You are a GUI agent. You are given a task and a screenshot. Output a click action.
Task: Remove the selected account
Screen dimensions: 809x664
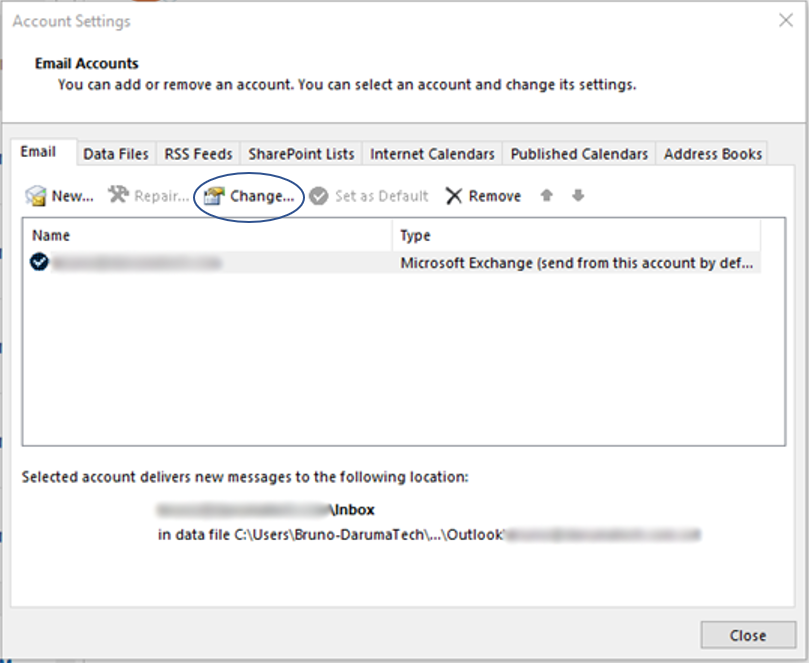pos(483,196)
